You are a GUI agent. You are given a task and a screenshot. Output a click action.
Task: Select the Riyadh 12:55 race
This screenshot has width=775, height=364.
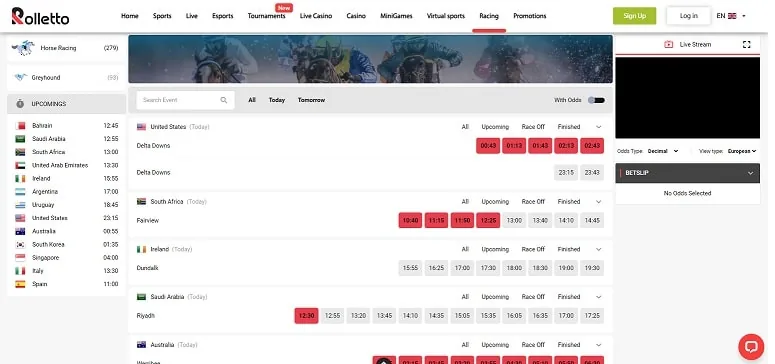[332, 316]
